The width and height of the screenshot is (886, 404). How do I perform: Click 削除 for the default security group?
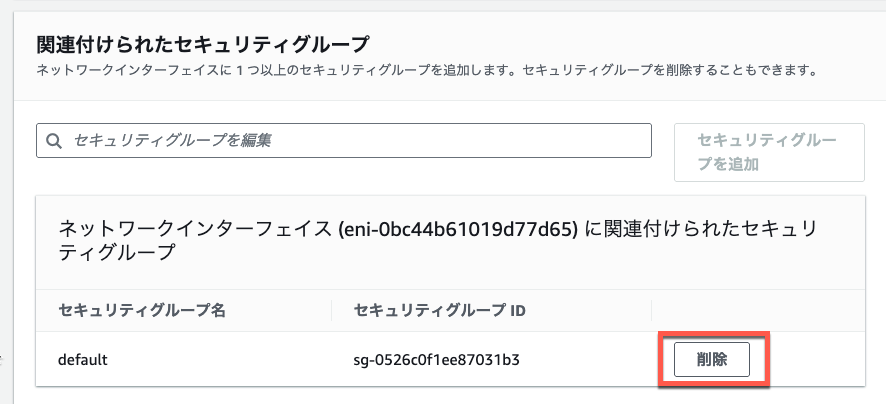[x=711, y=359]
